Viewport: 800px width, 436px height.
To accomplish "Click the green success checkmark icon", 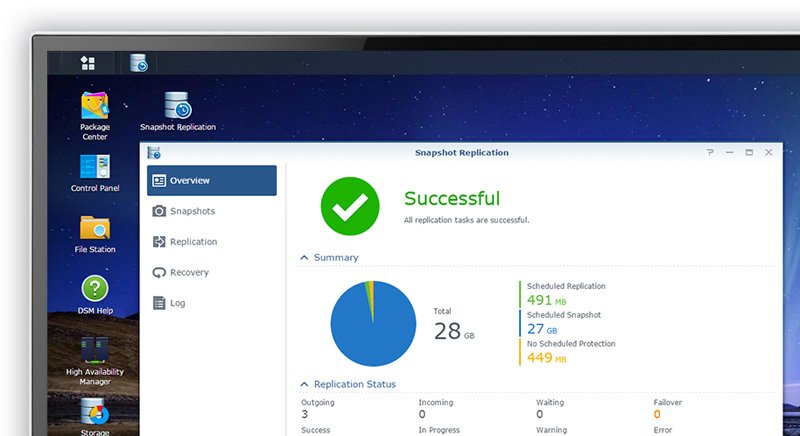I will pos(350,206).
